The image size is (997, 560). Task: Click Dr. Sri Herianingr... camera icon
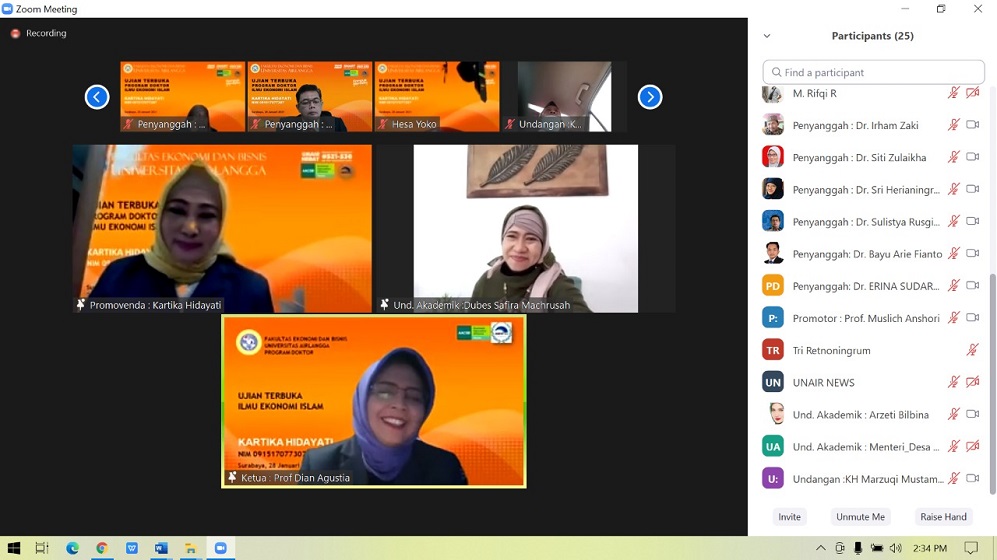972,189
